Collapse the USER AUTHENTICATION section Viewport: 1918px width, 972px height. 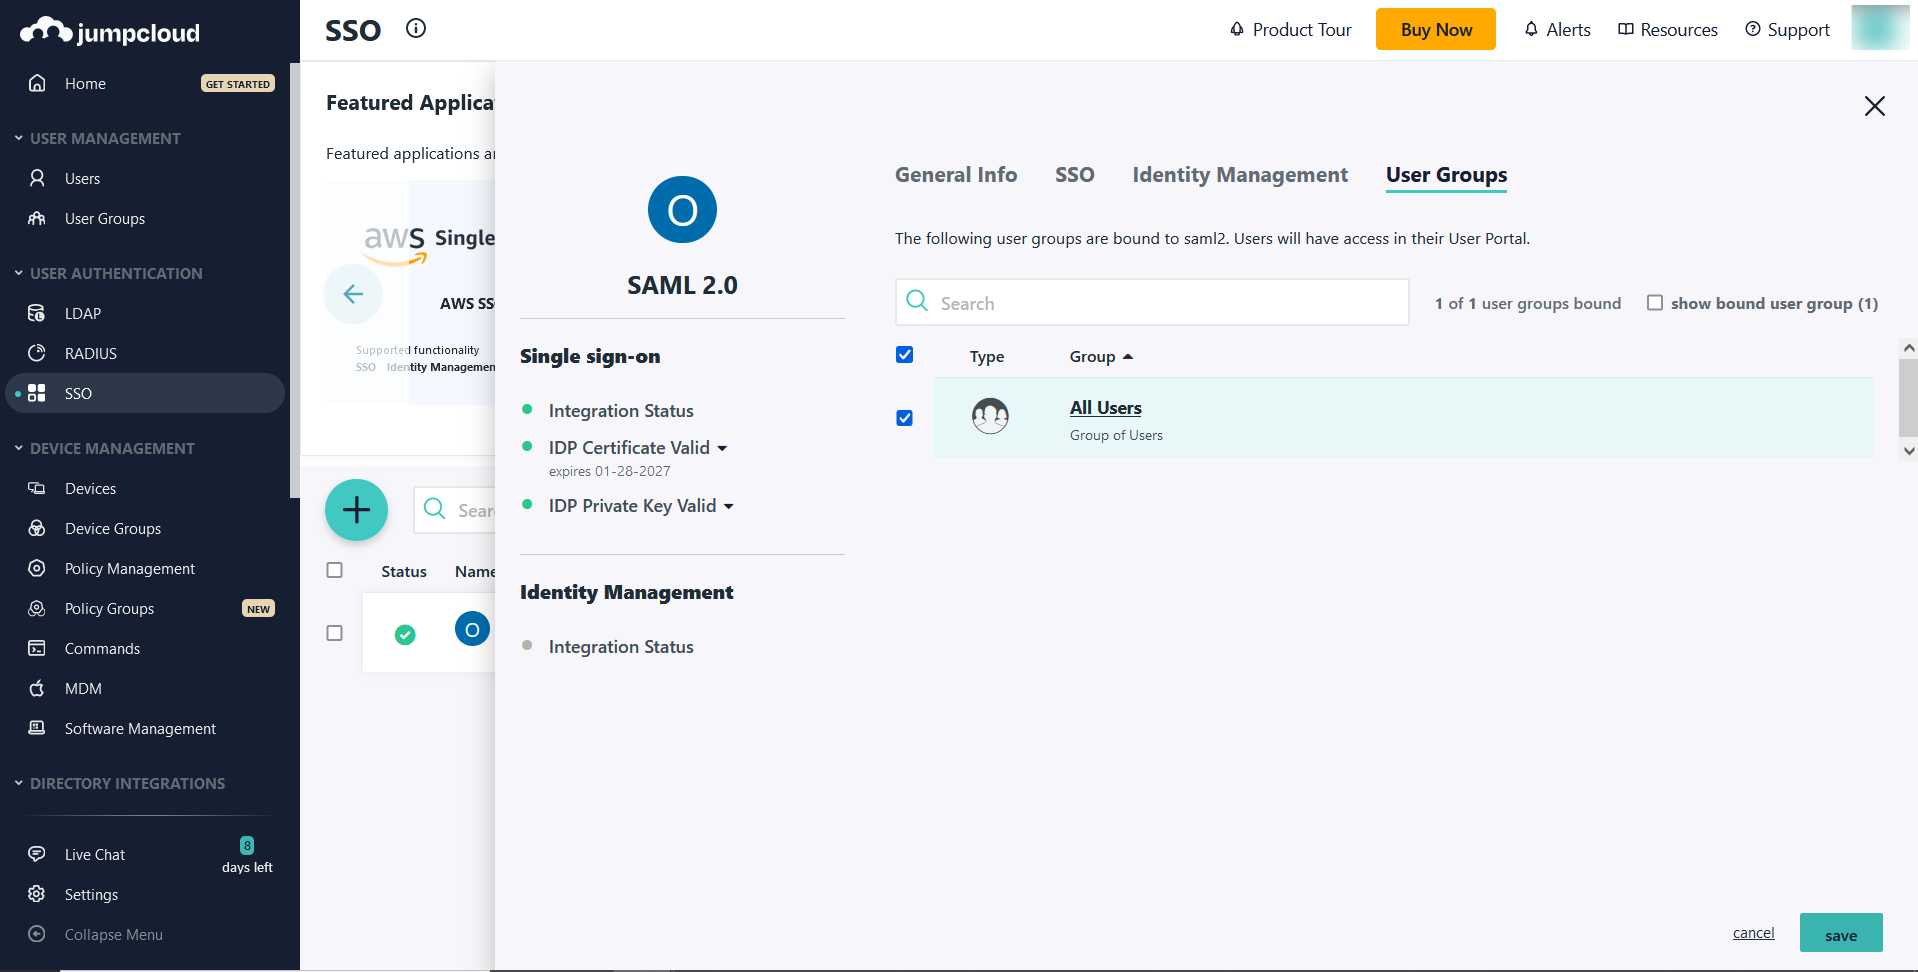coord(17,272)
